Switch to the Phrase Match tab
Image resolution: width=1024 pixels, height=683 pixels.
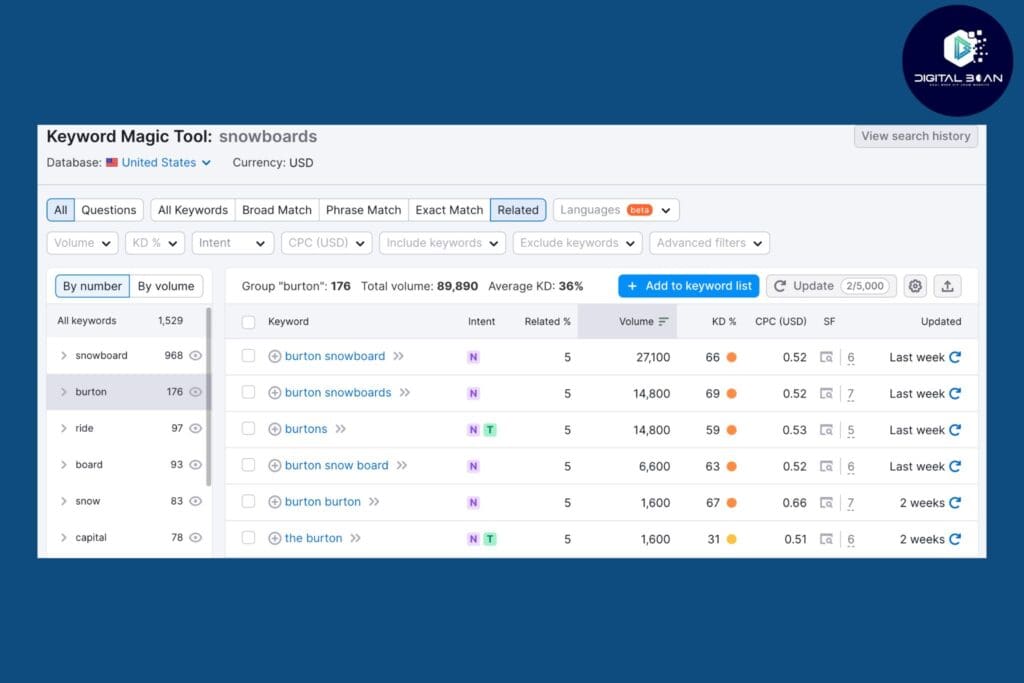click(363, 210)
